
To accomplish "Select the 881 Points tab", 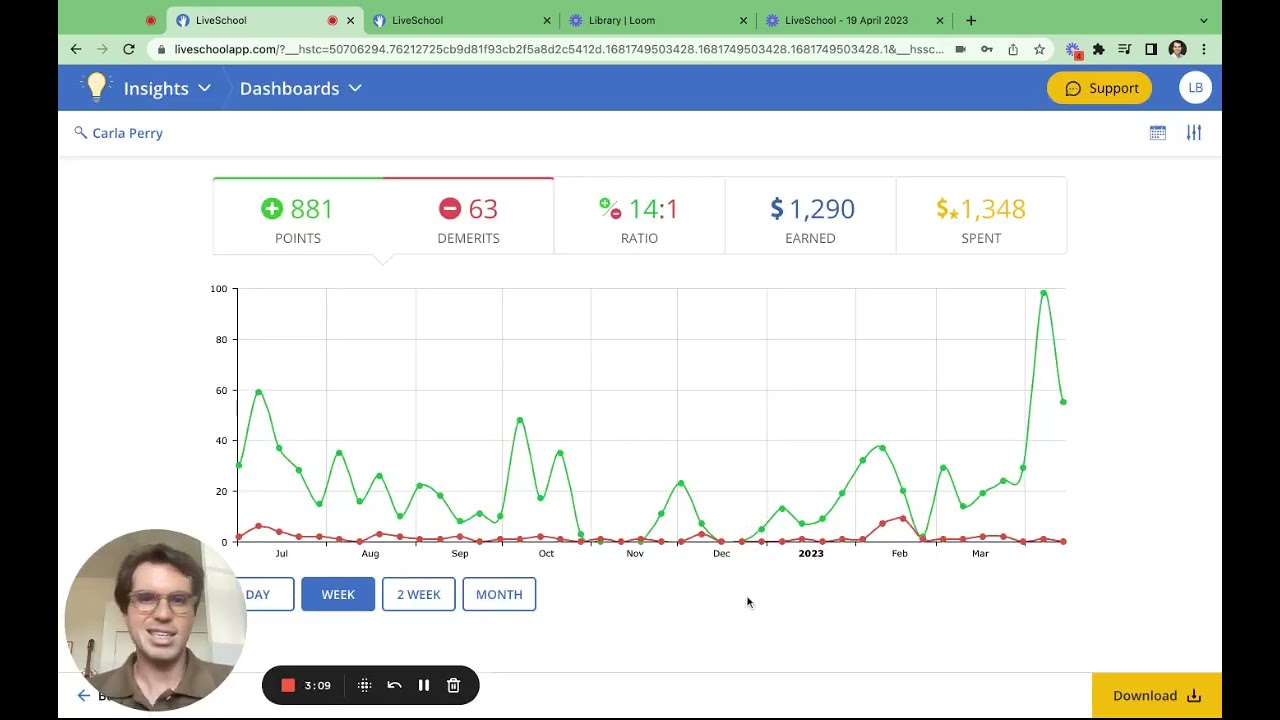I will pos(298,217).
